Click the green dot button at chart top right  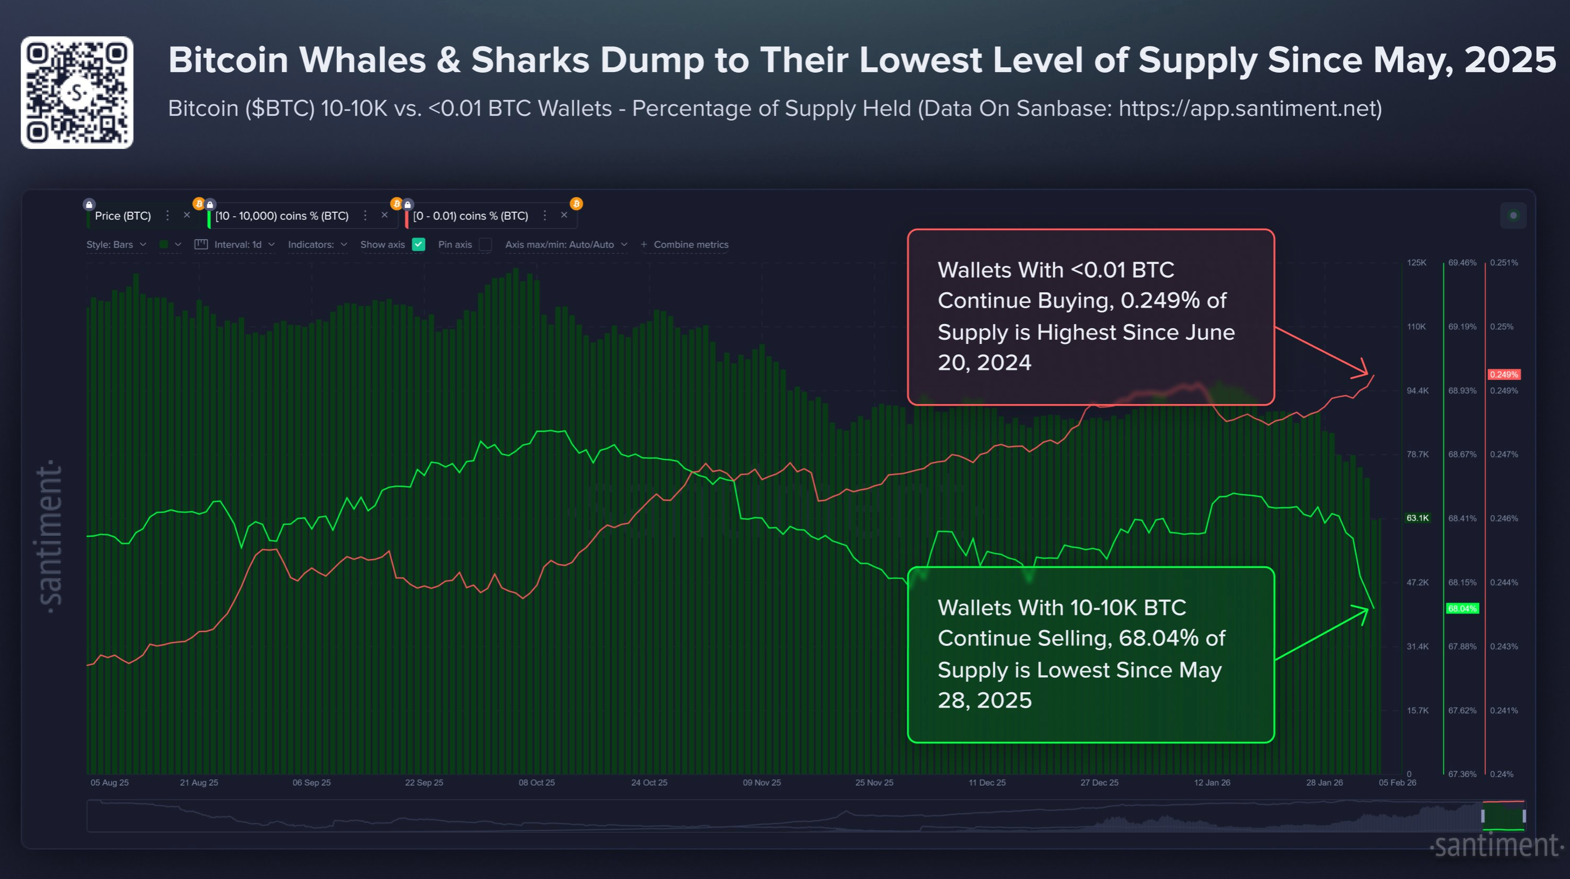[x=1513, y=215]
